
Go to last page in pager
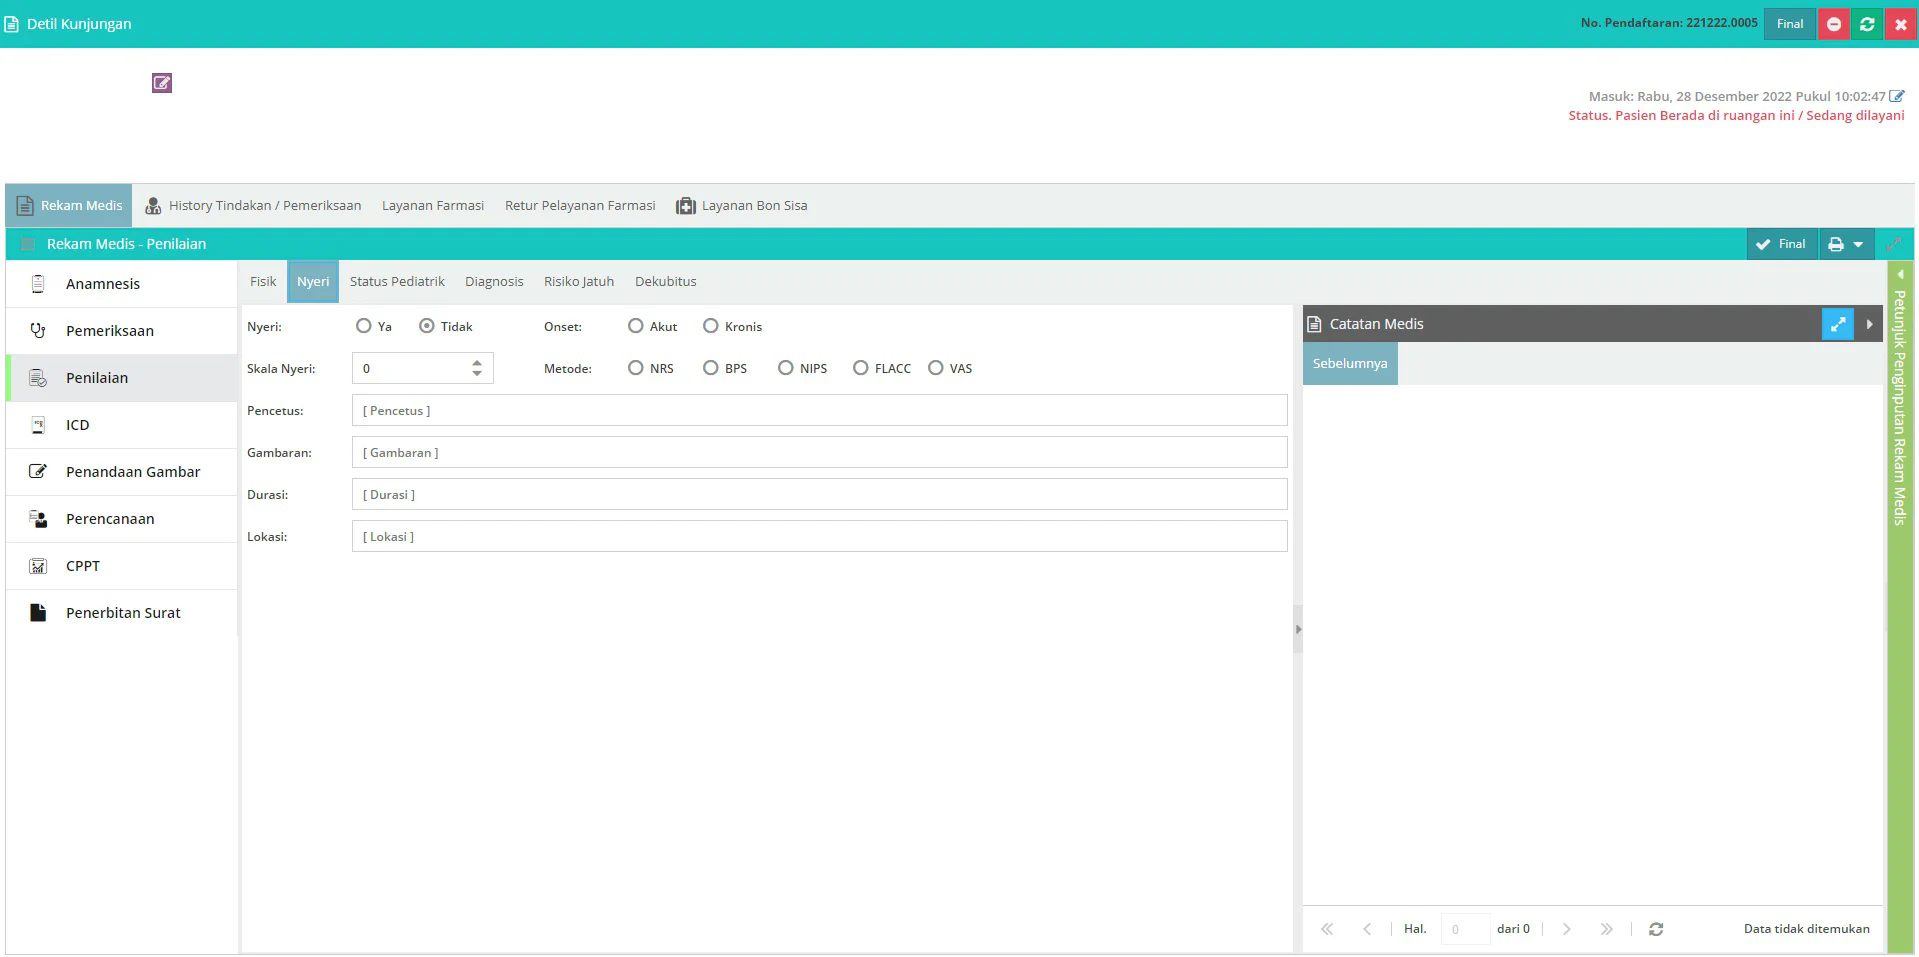point(1606,929)
